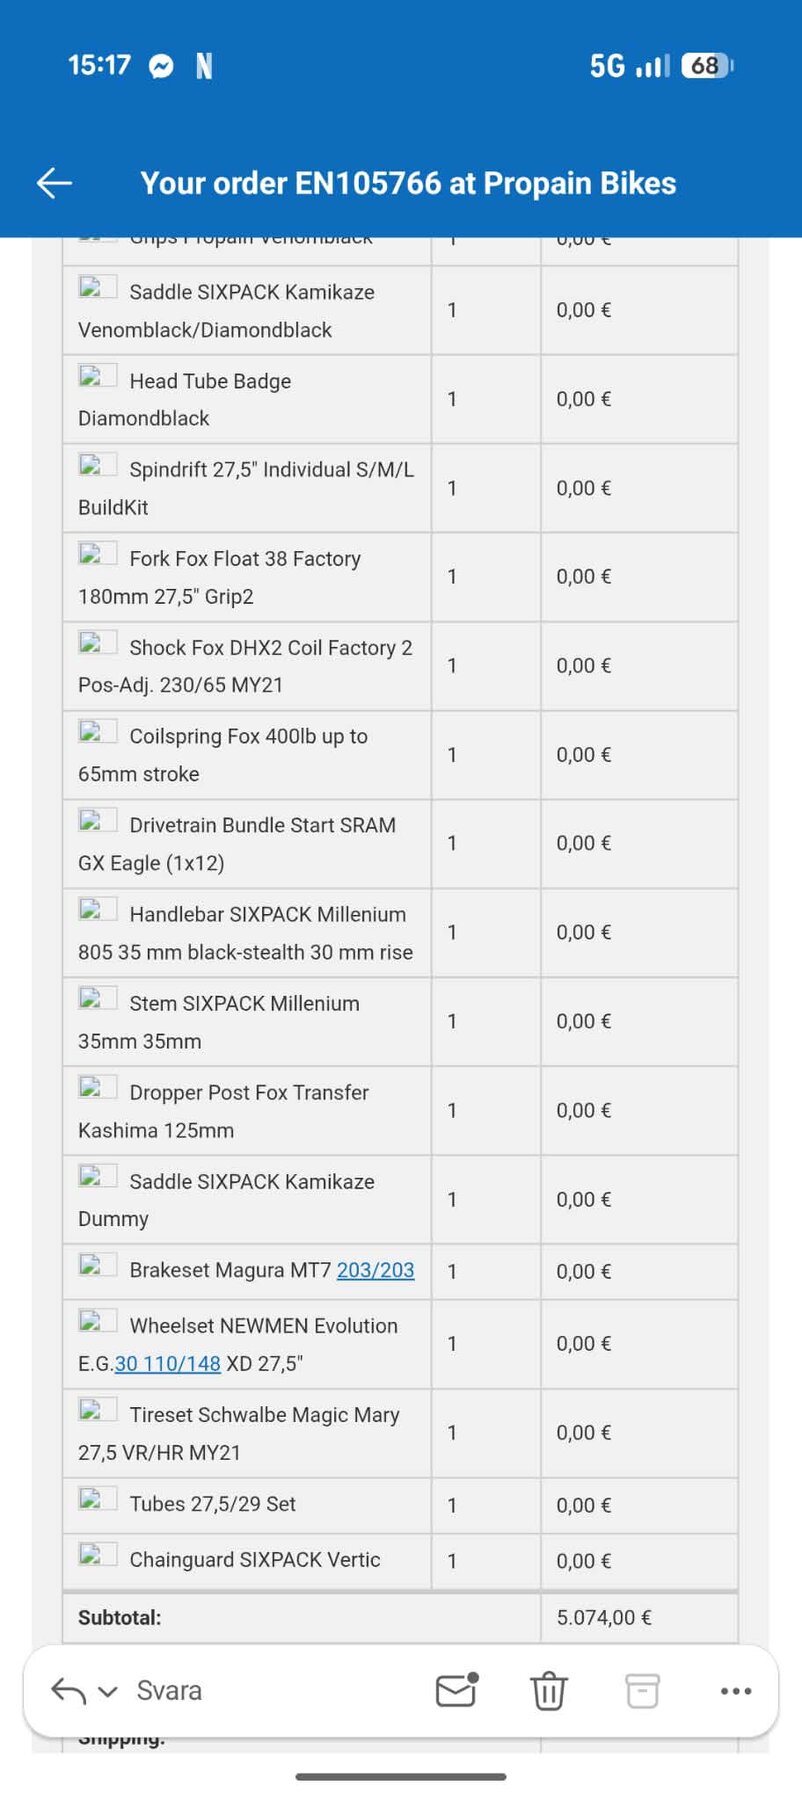Screen dimensions: 802x1800
Task: Tap the Dropper Post Fox Transfer image
Action: point(98,1088)
